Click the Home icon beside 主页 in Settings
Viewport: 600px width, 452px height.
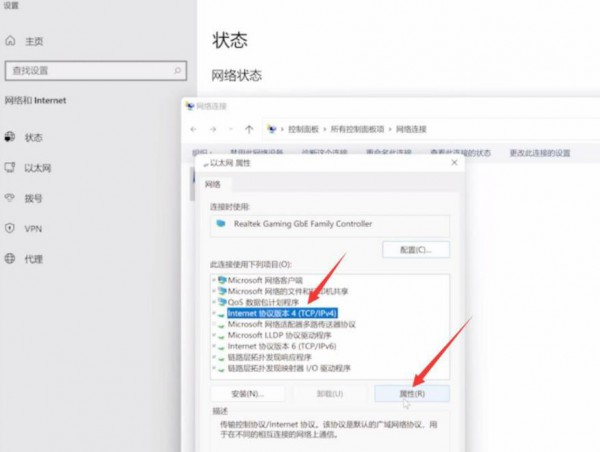coord(10,41)
